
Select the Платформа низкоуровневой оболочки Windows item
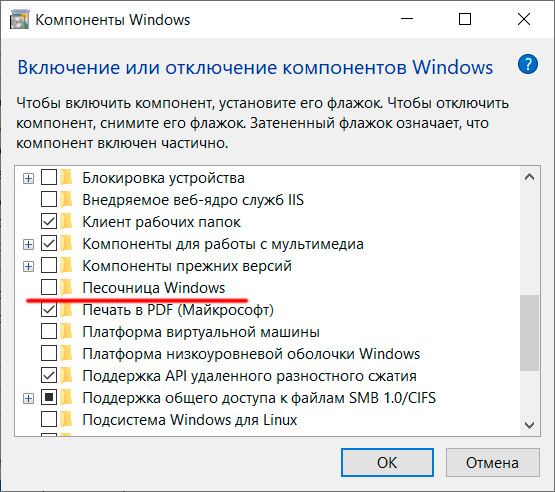[x=251, y=354]
